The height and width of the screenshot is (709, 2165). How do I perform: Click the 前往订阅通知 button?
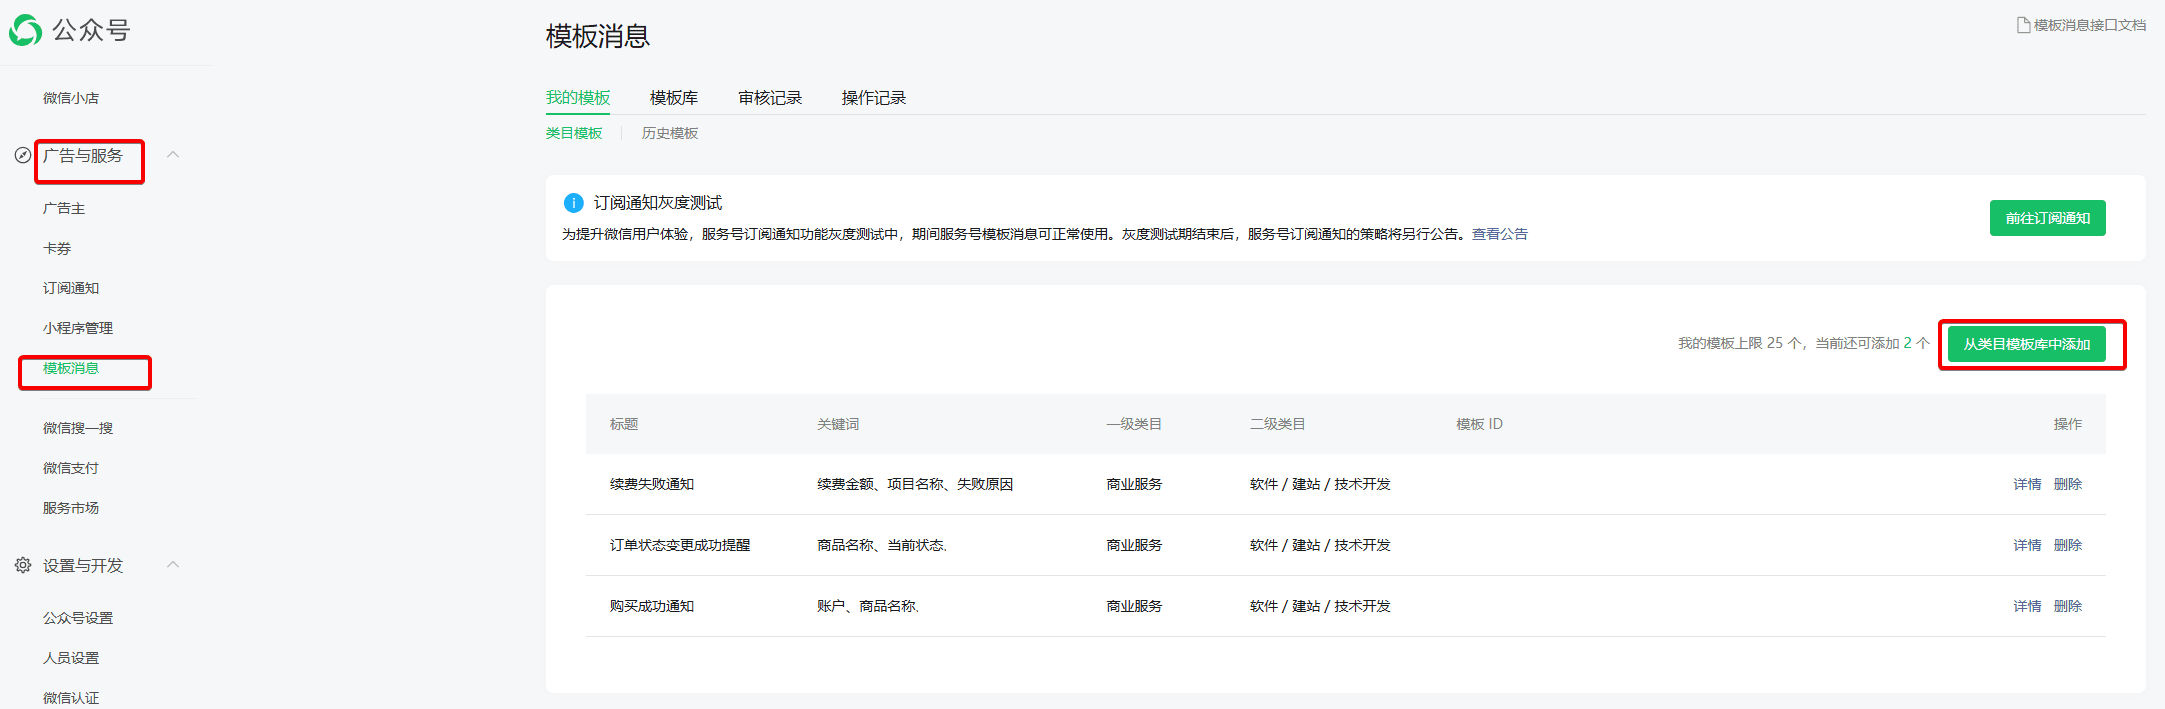2048,218
